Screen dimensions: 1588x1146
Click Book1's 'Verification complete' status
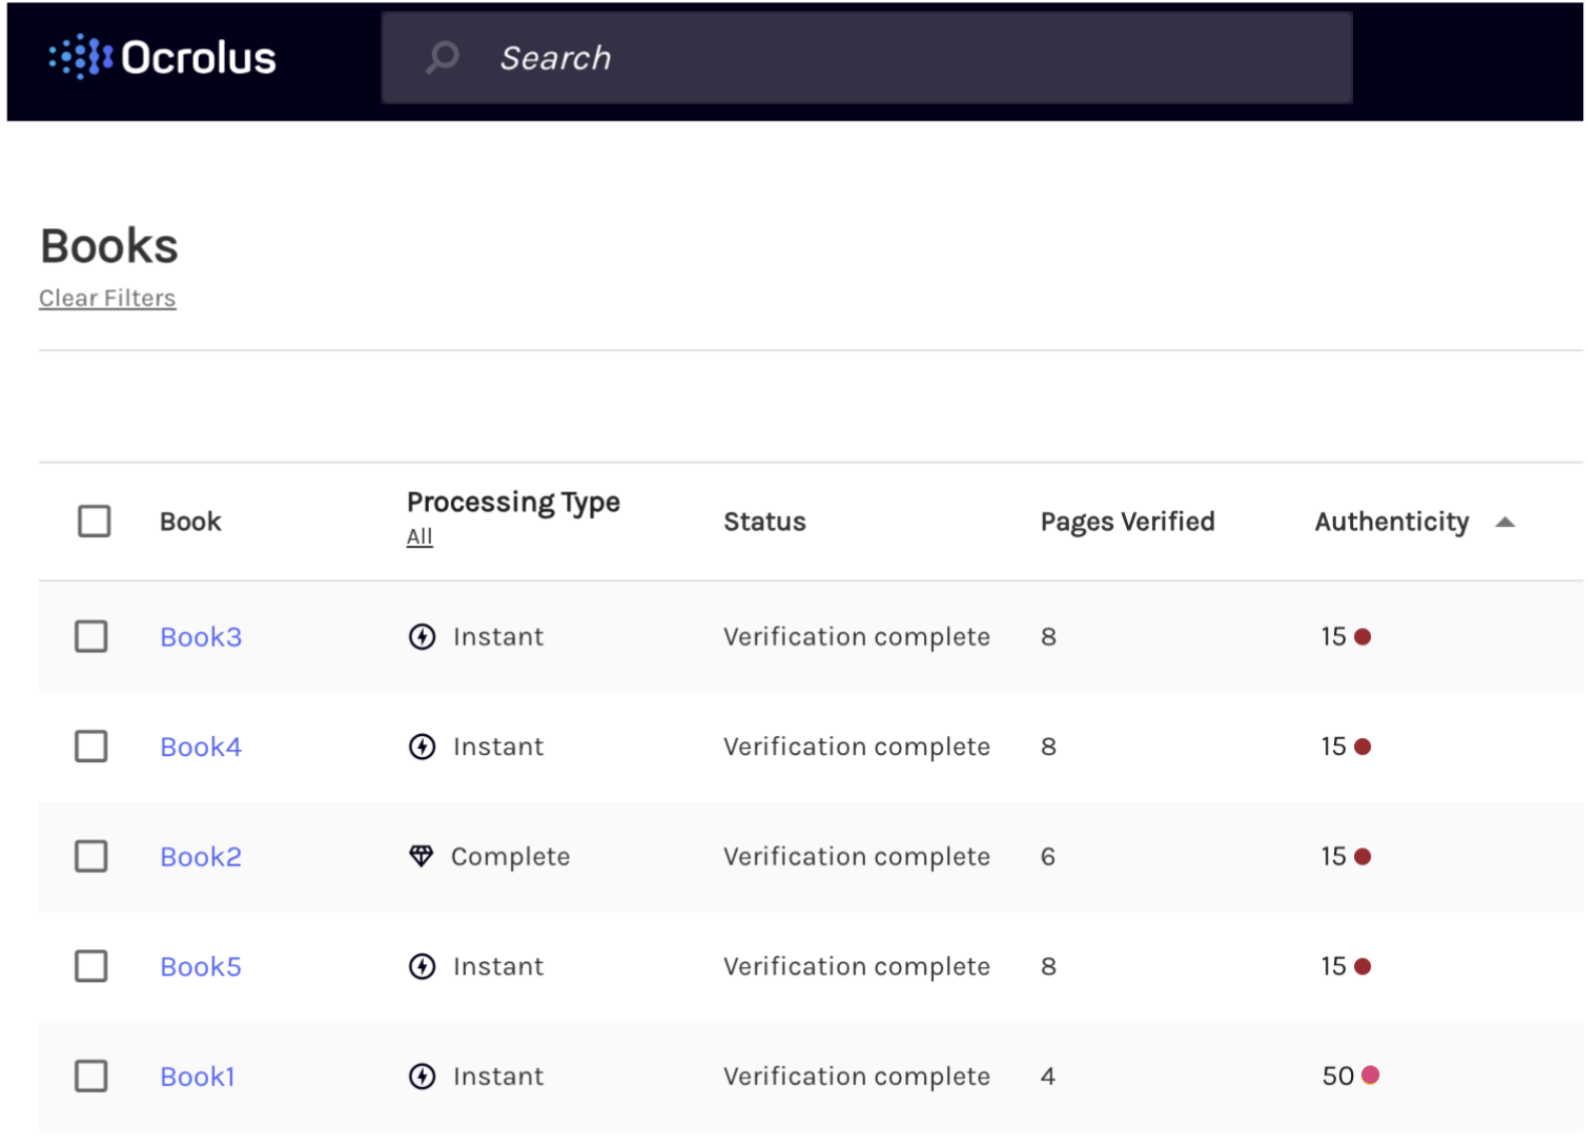point(856,1077)
